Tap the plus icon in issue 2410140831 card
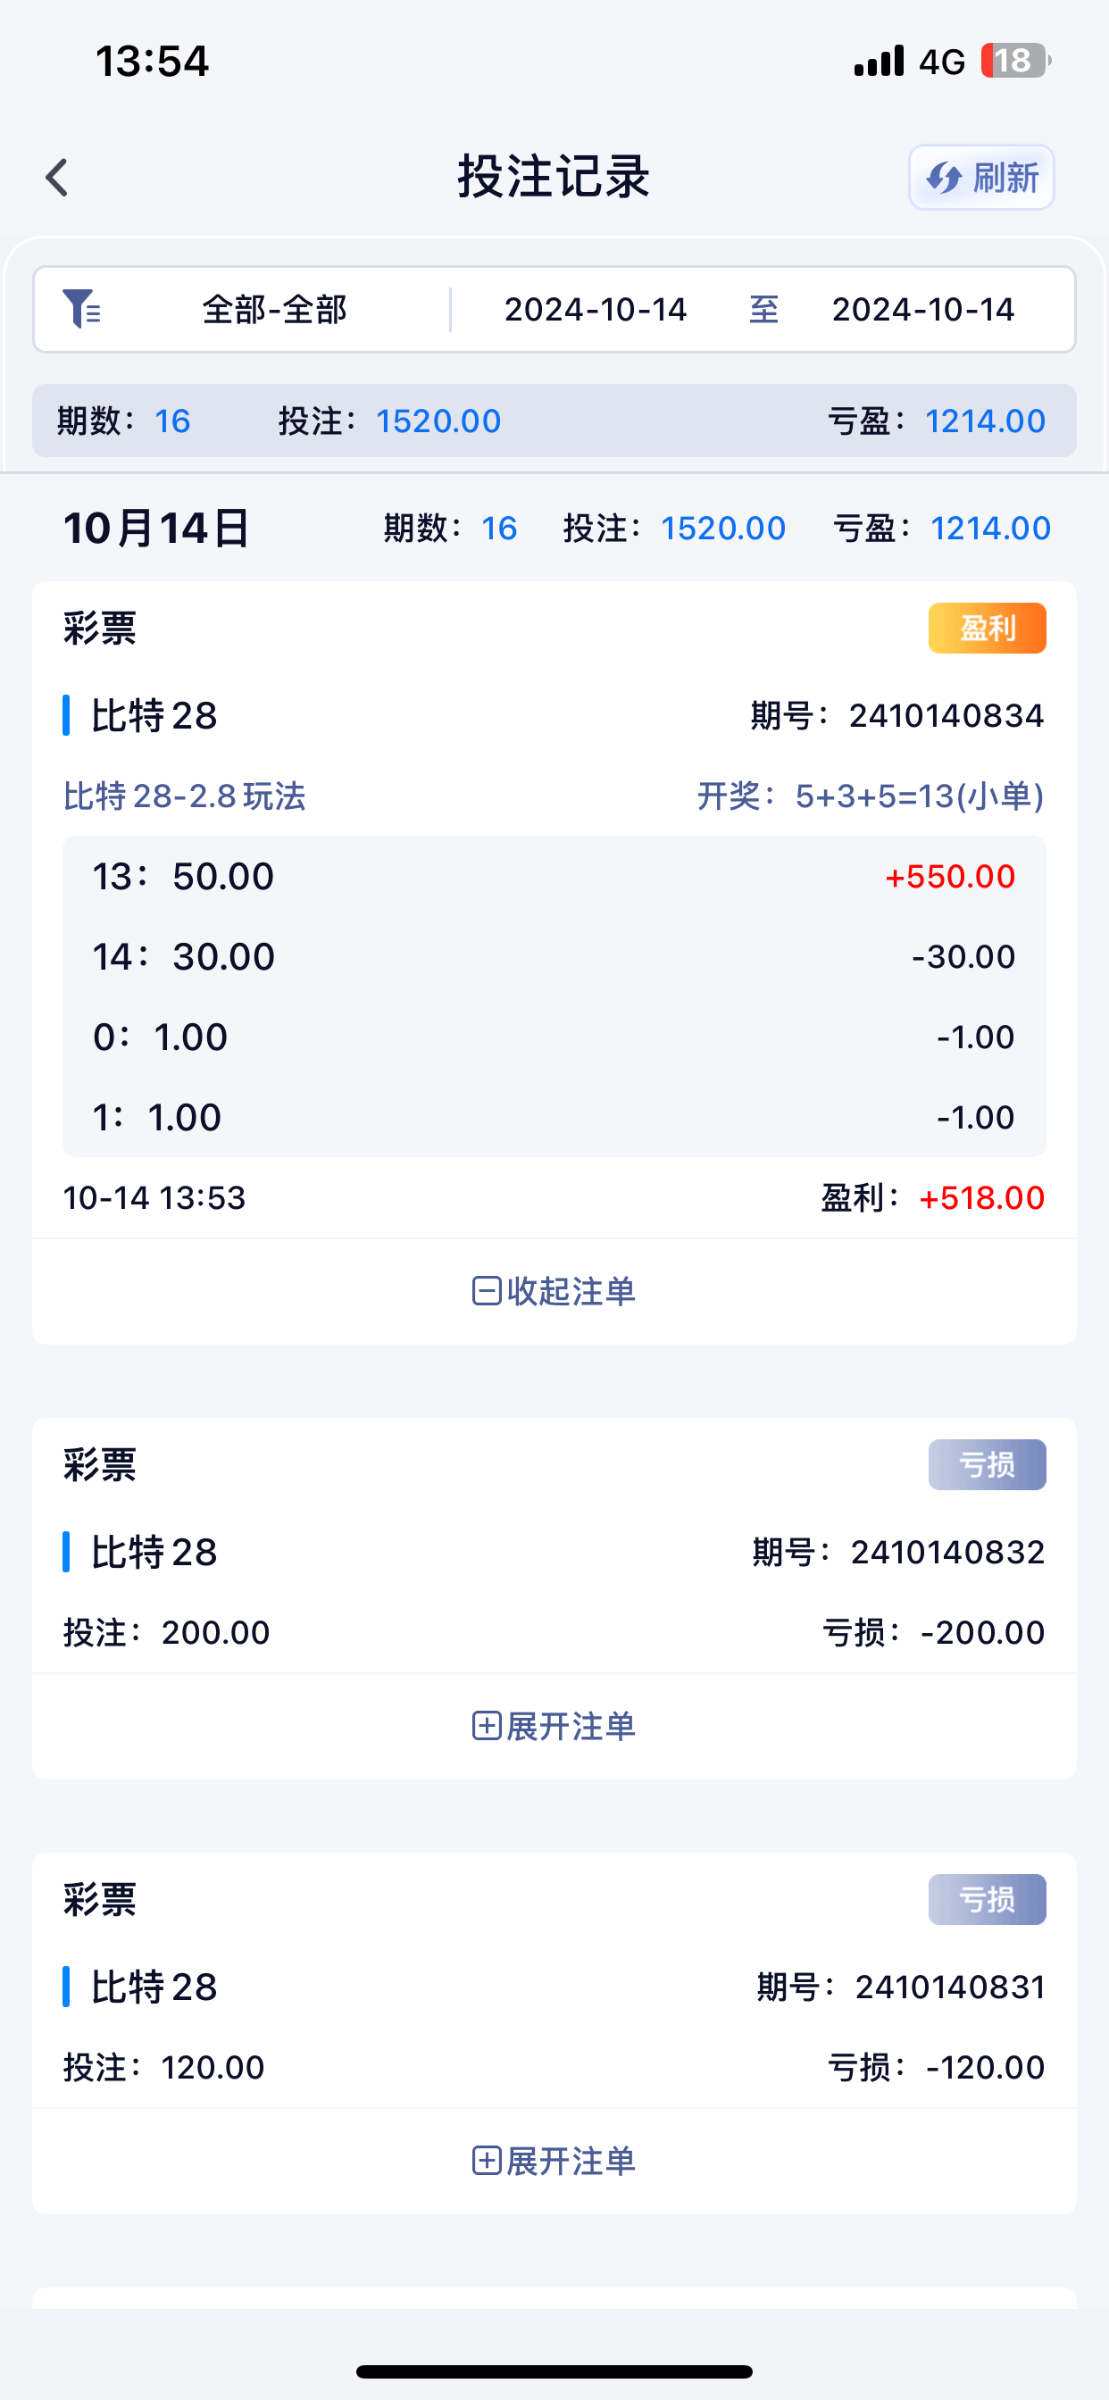This screenshot has width=1109, height=2400. (x=486, y=2161)
